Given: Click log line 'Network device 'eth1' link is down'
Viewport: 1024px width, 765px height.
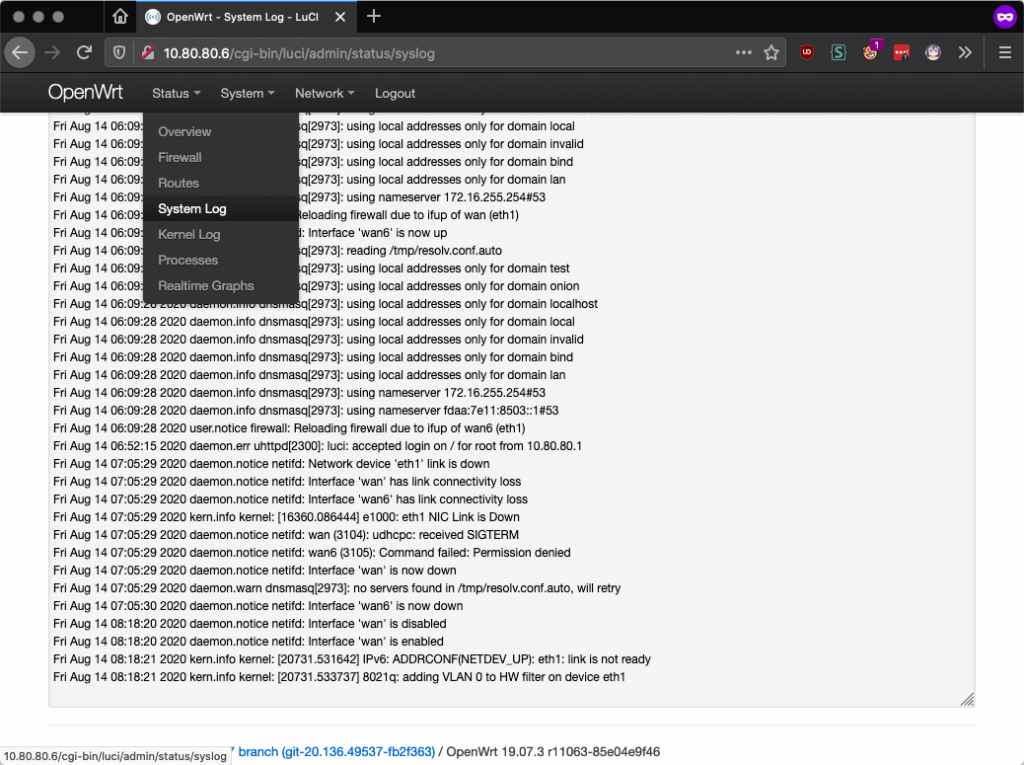Looking at the screenshot, I should coord(271,464).
